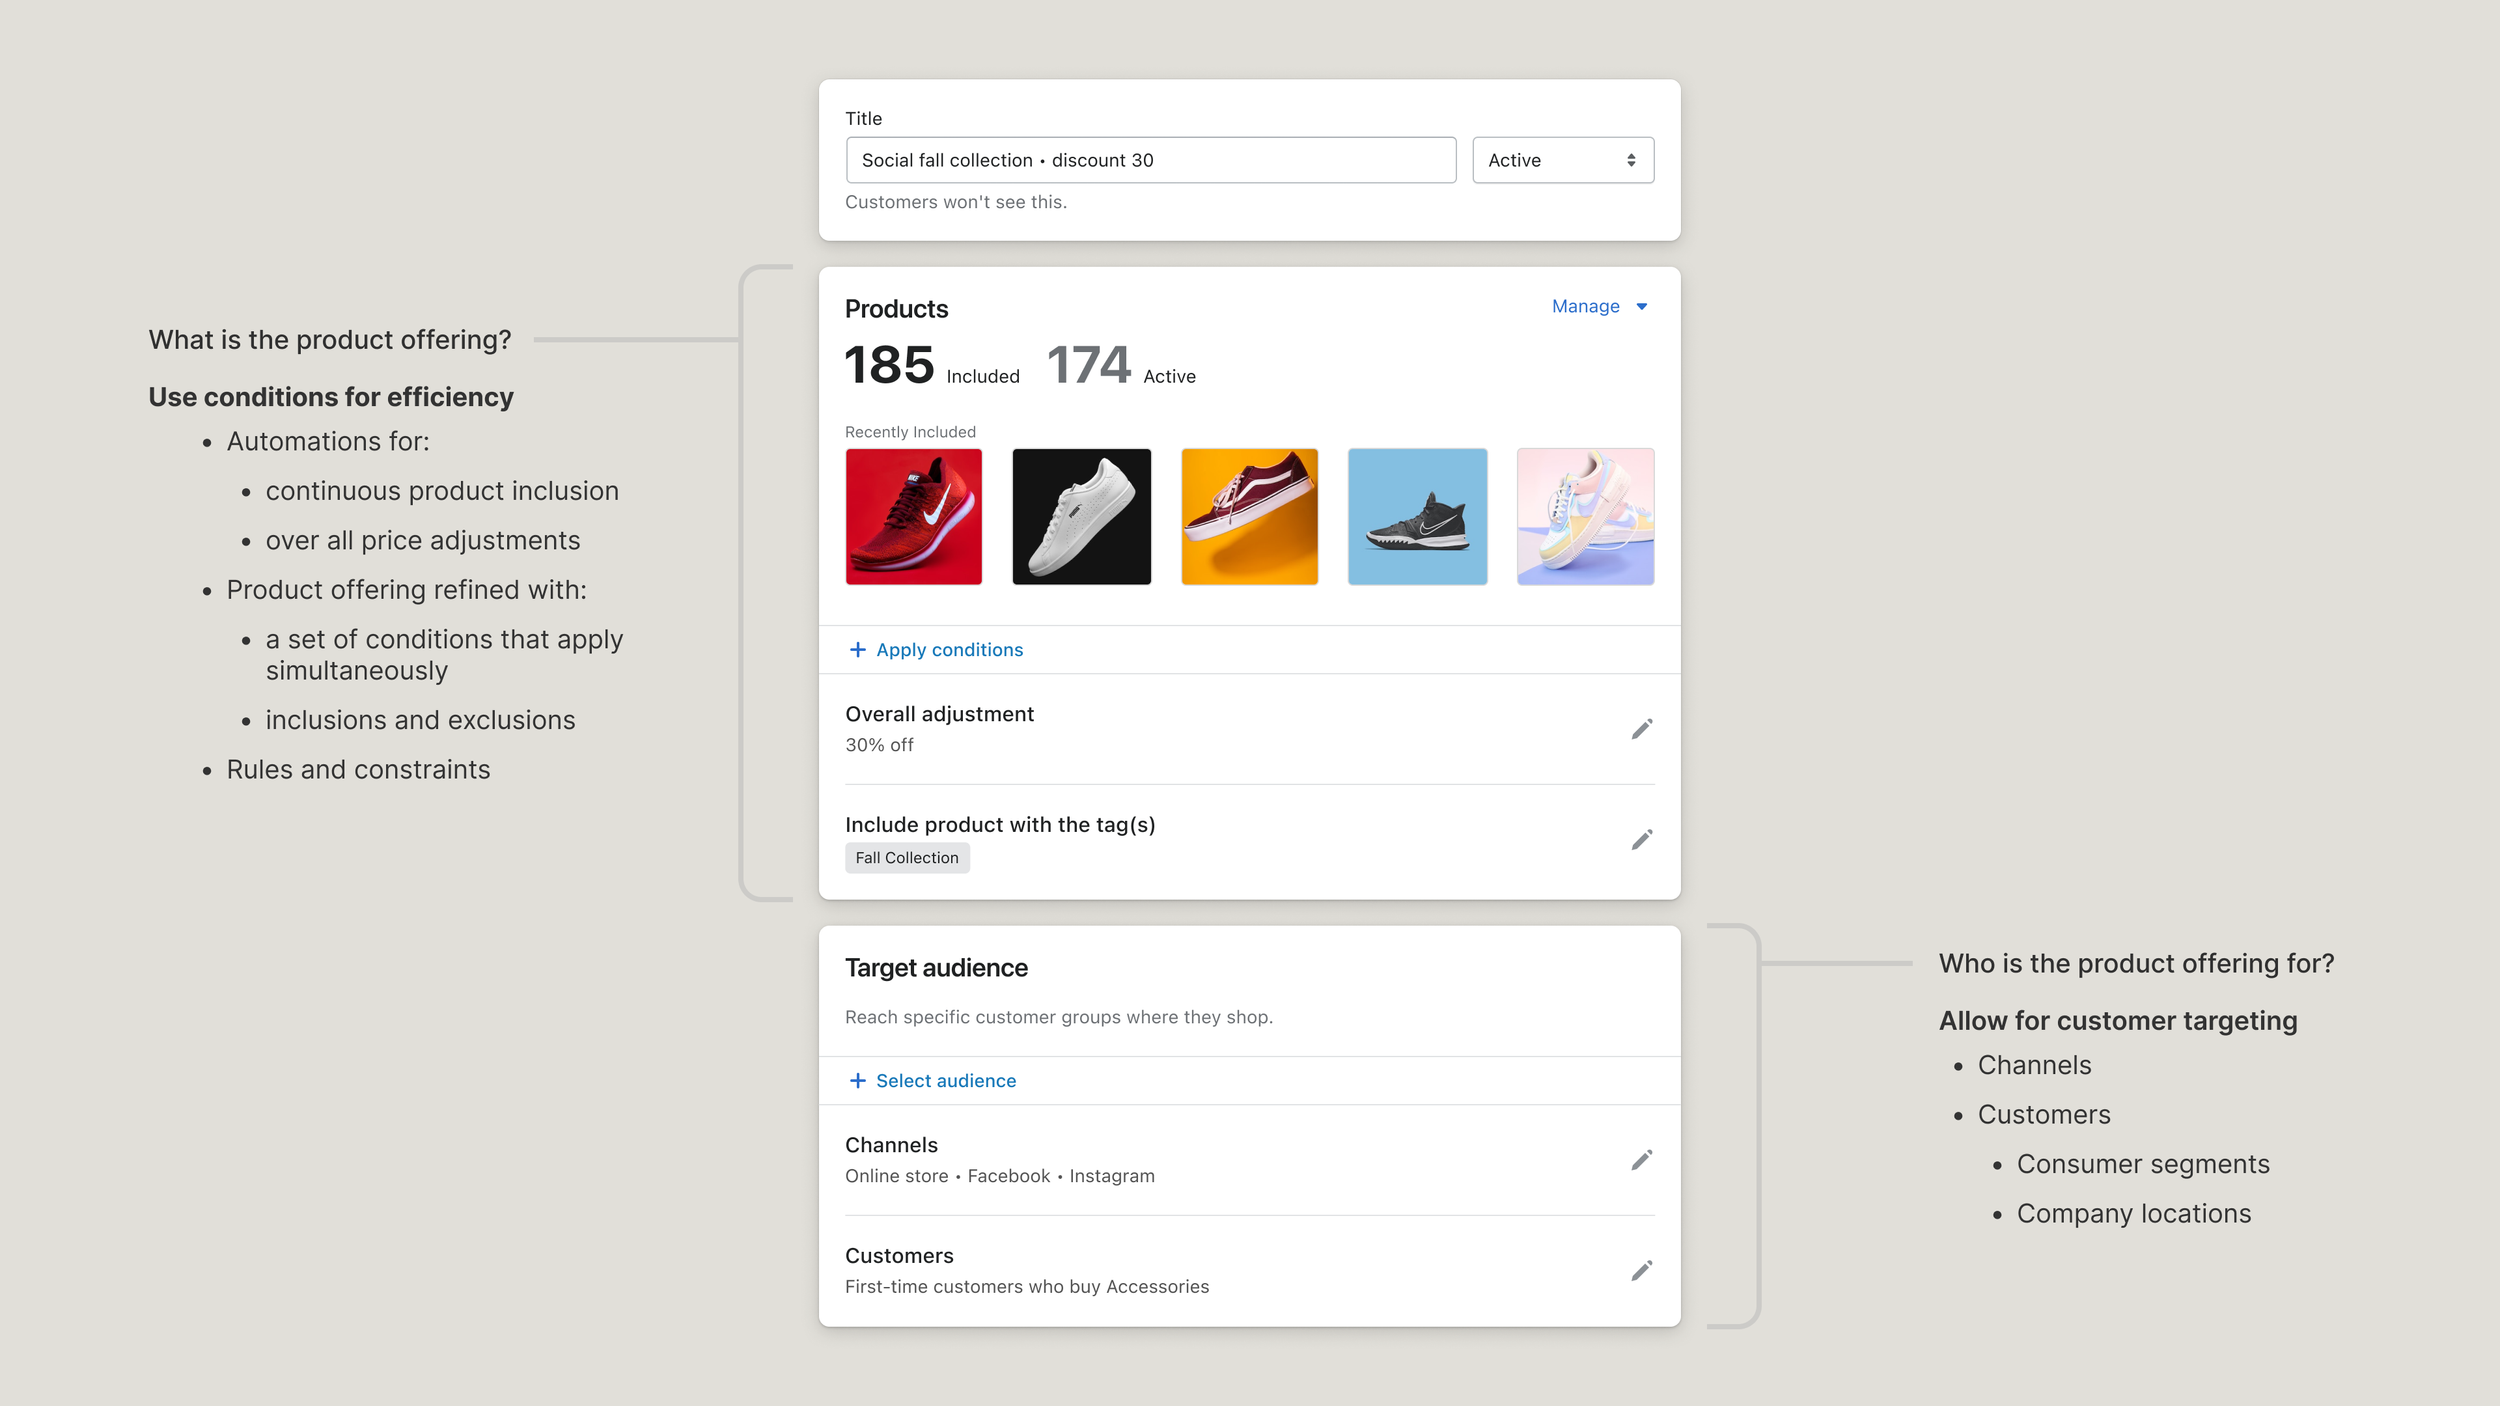Click the Apply conditions link
This screenshot has width=2500, height=1406.
pos(949,650)
